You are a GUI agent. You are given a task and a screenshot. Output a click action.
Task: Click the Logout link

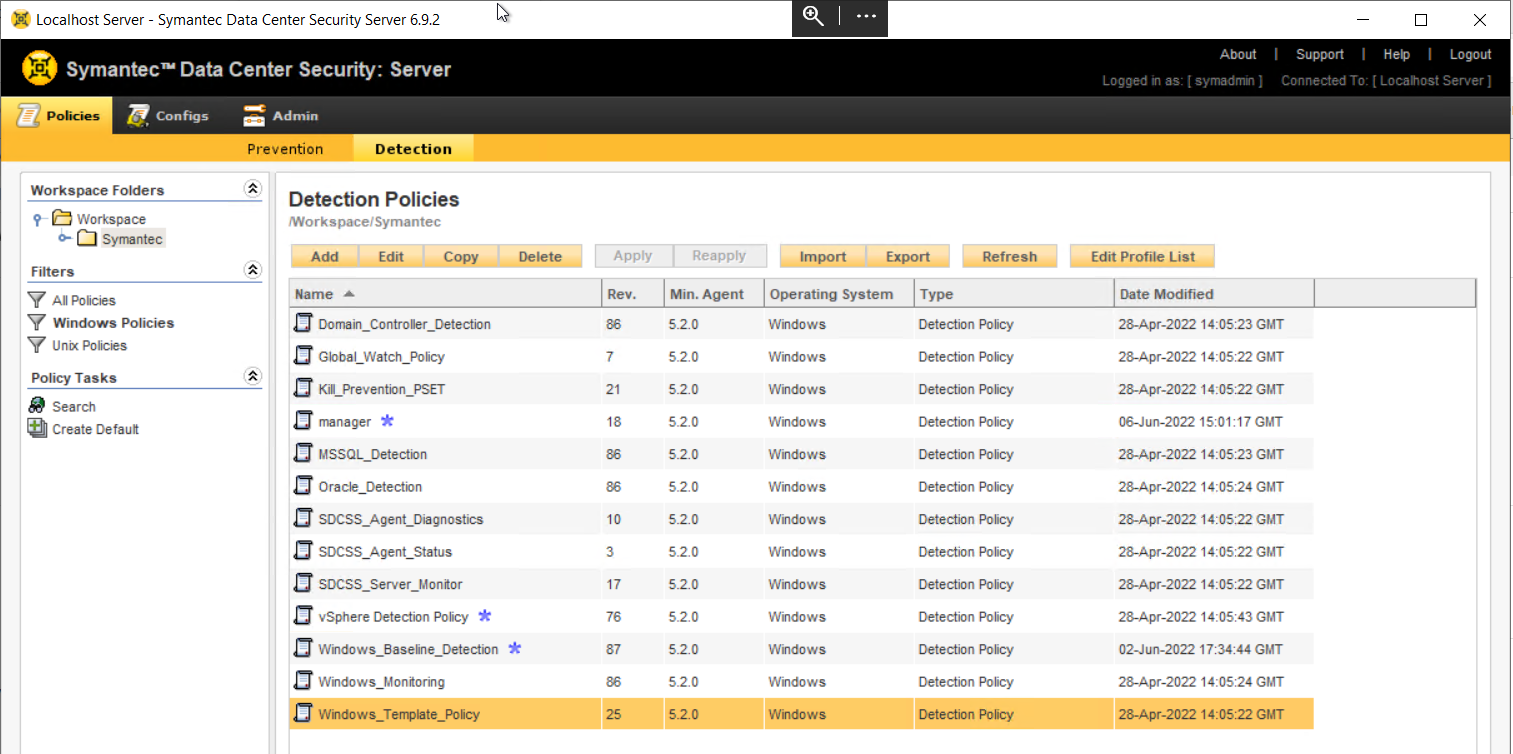coord(1470,55)
